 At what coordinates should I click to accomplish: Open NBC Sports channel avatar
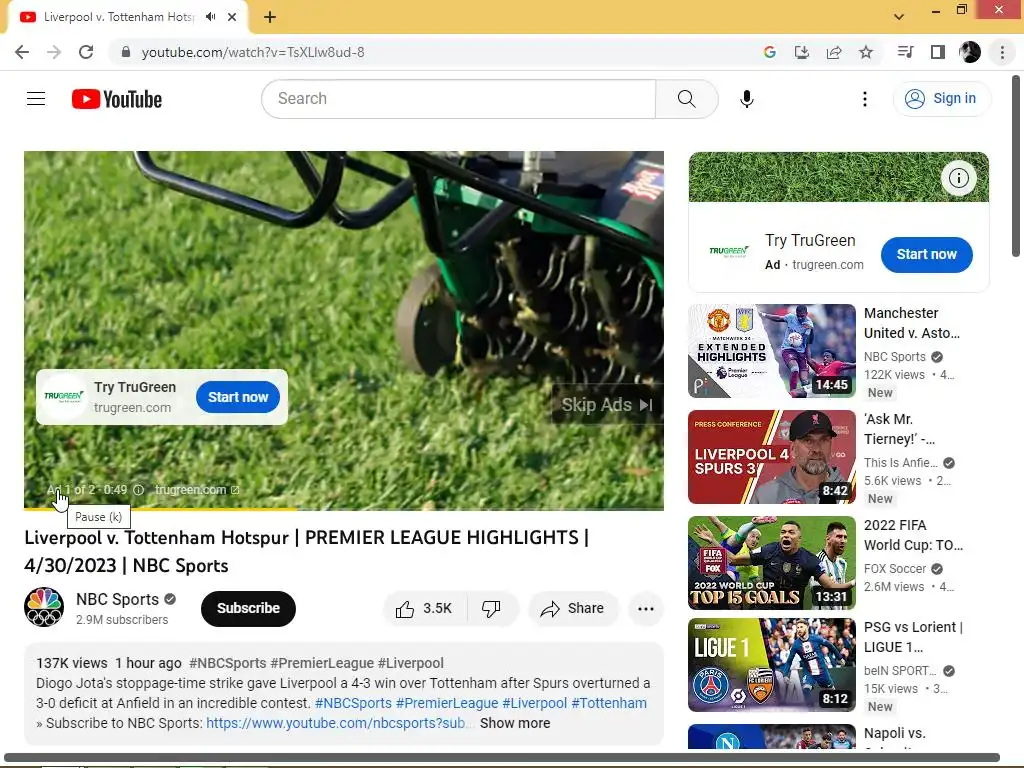pos(44,607)
